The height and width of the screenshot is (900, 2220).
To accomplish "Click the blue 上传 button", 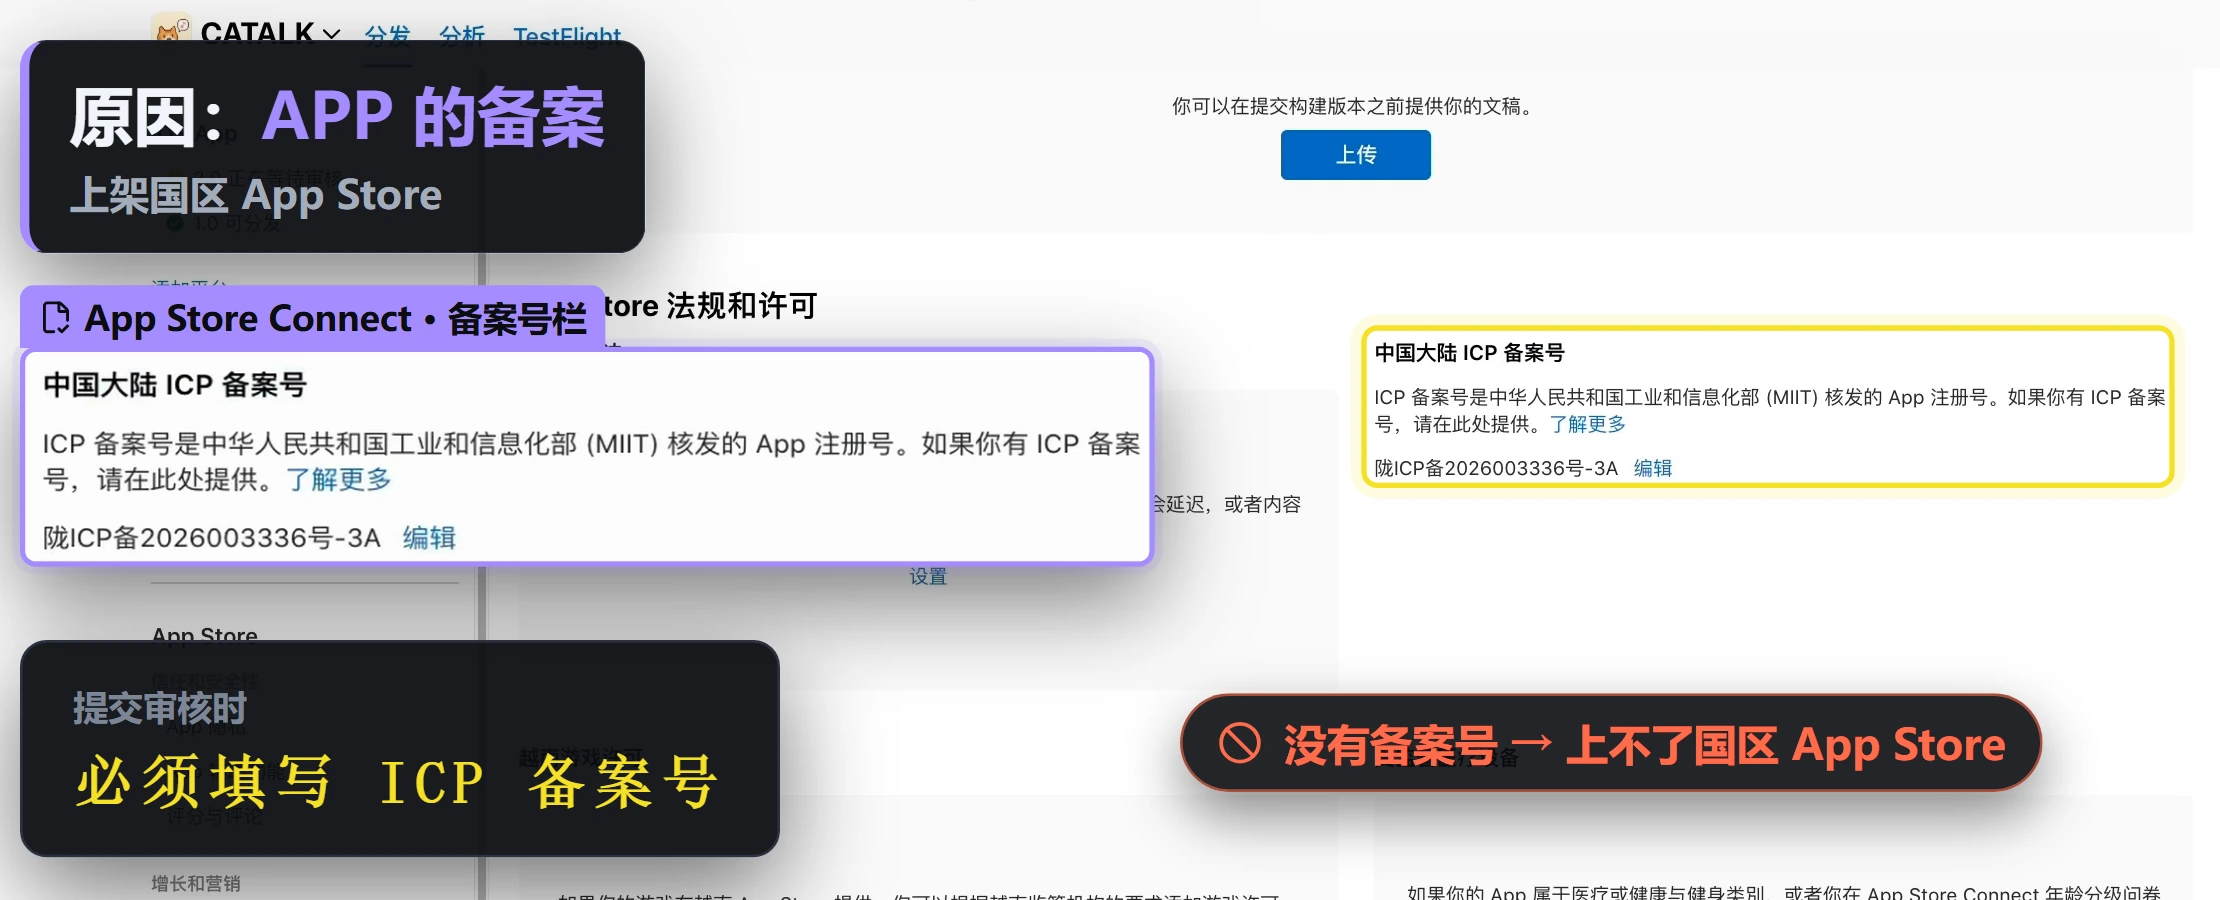I will point(1355,155).
